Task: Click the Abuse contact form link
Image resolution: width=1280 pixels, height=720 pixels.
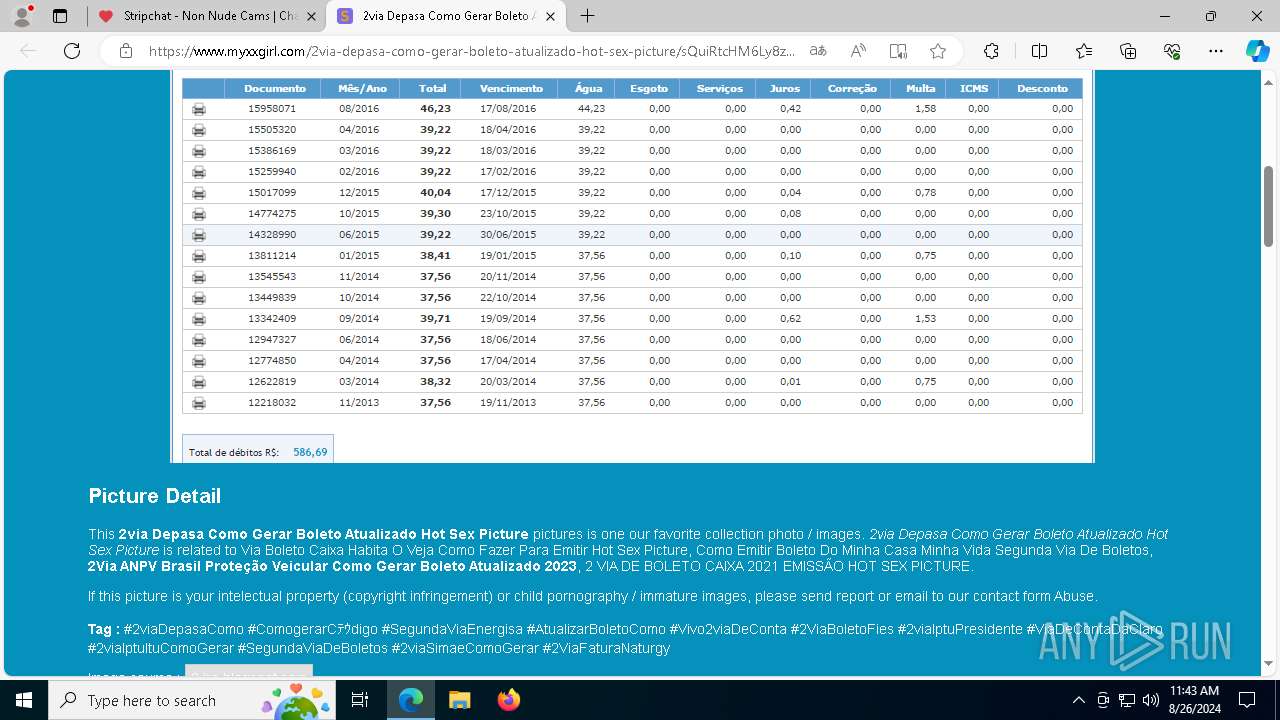Action: pos(1075,596)
